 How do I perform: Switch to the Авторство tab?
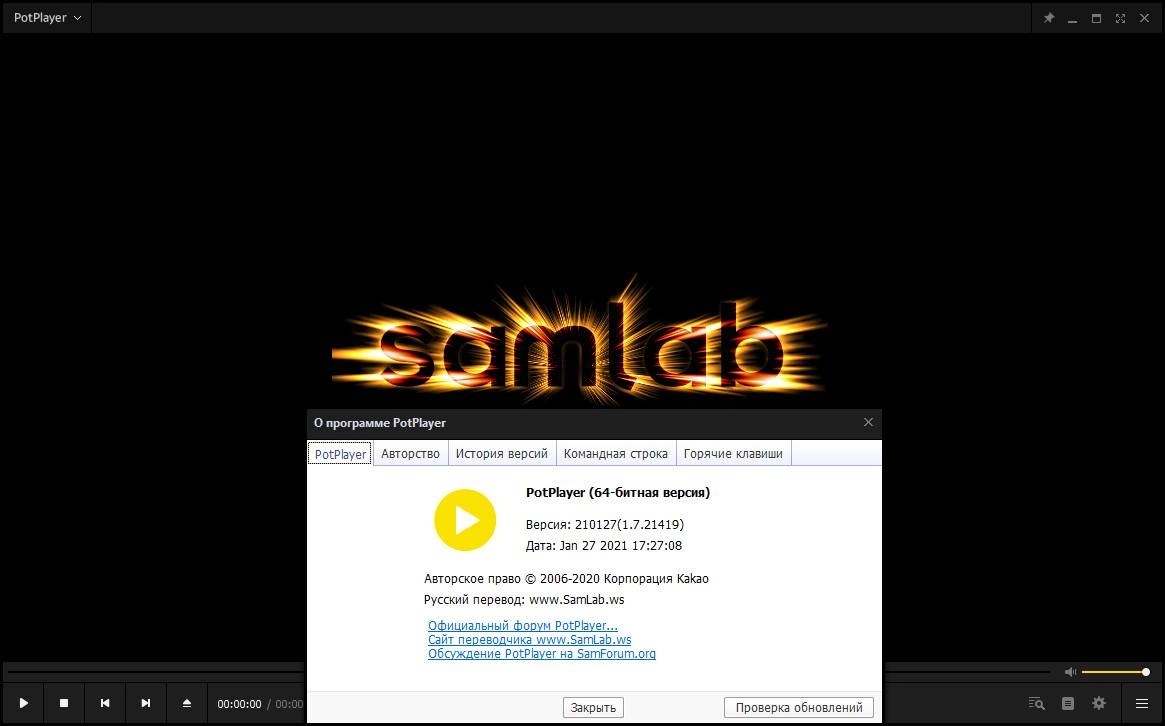[x=410, y=453]
